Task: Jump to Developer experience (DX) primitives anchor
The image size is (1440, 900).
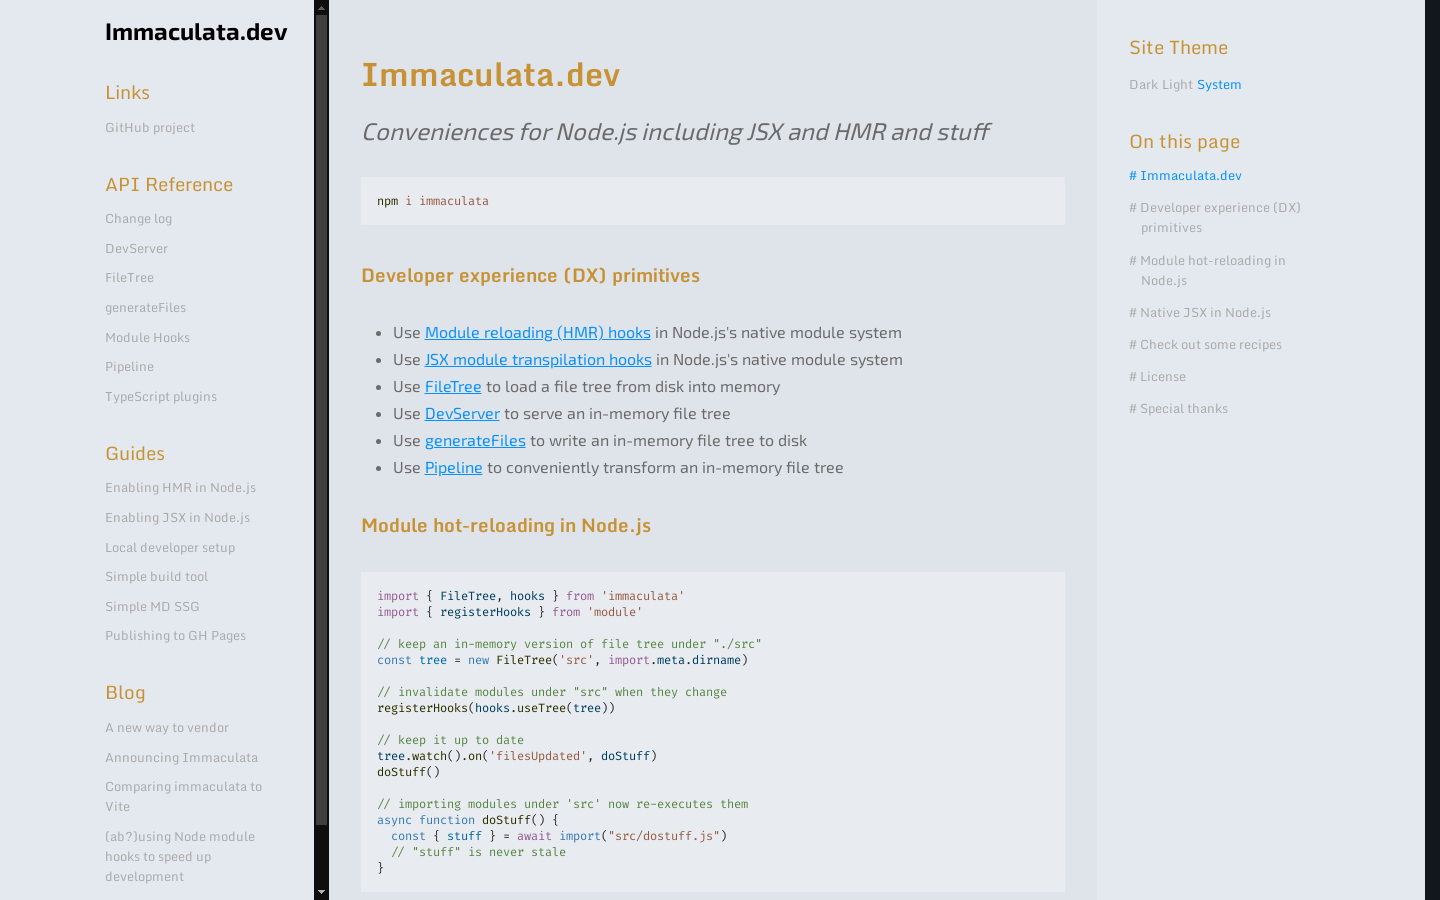Action: coord(1215,218)
